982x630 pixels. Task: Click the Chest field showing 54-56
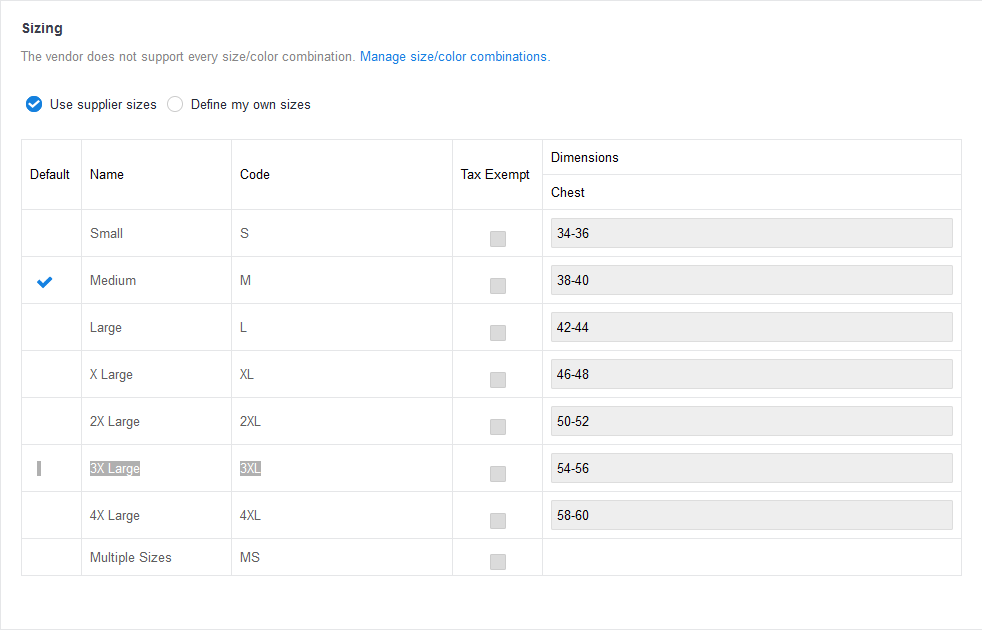pyautogui.click(x=751, y=467)
